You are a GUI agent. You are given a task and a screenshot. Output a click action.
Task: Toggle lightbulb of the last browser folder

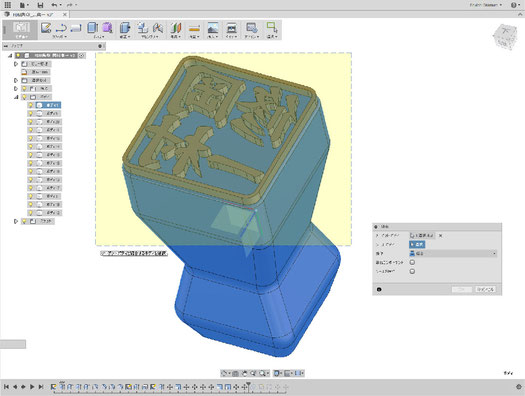24,221
